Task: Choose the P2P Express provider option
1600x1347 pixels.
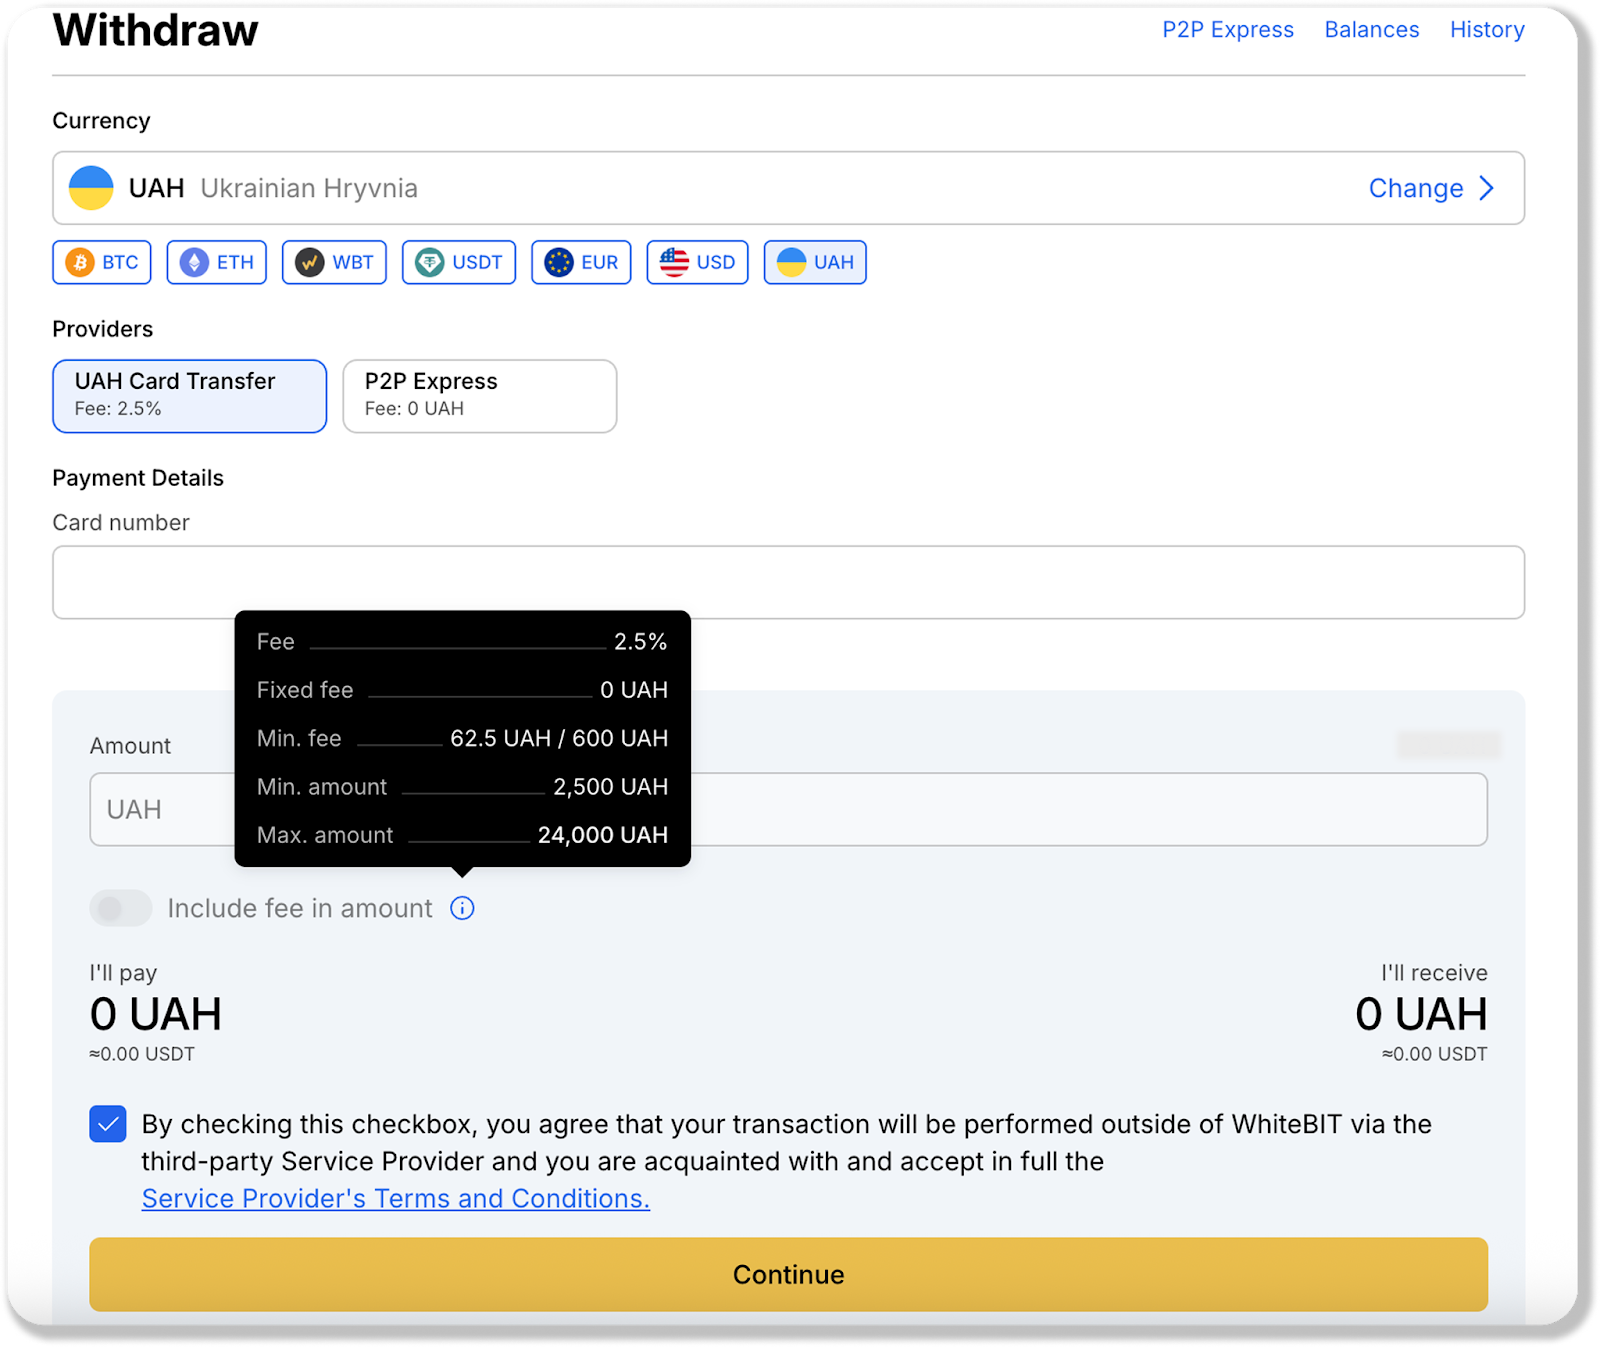Action: pos(479,396)
